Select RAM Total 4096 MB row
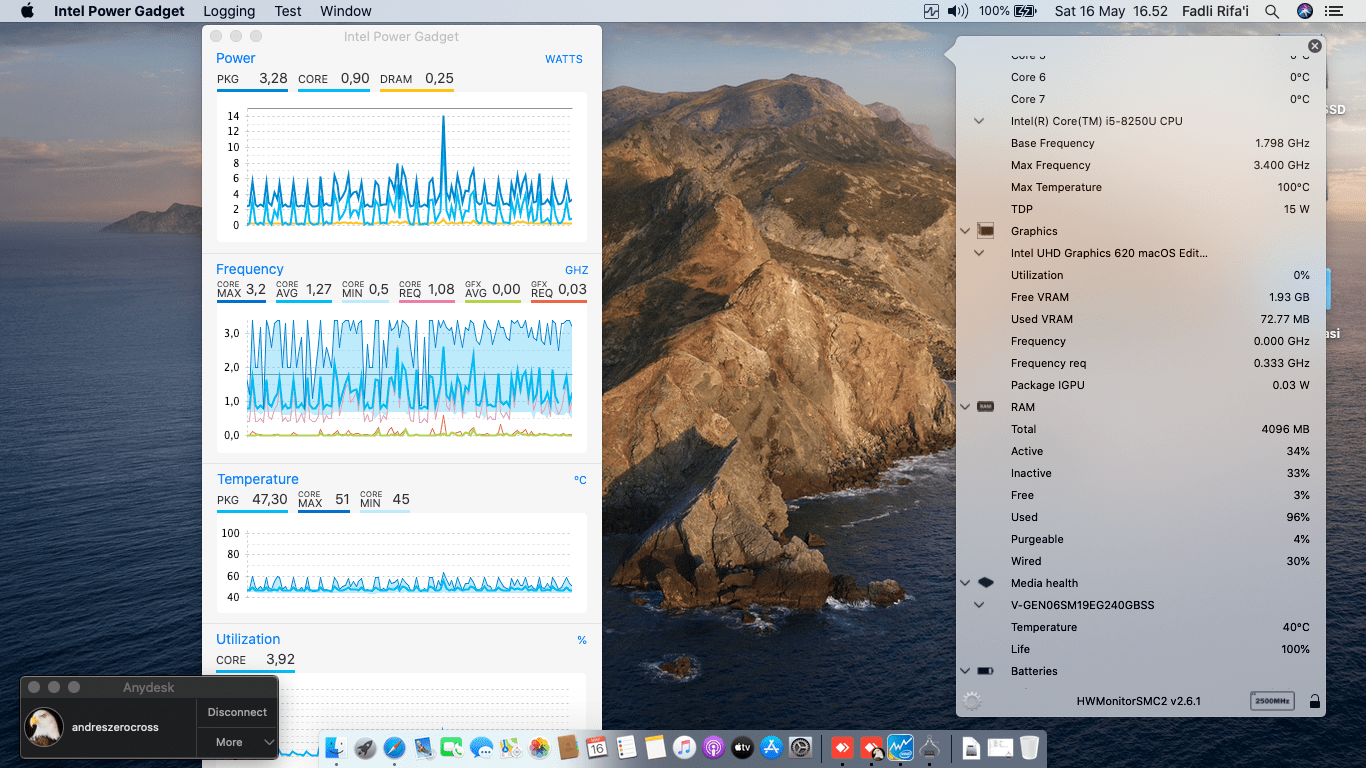 tap(1141, 429)
